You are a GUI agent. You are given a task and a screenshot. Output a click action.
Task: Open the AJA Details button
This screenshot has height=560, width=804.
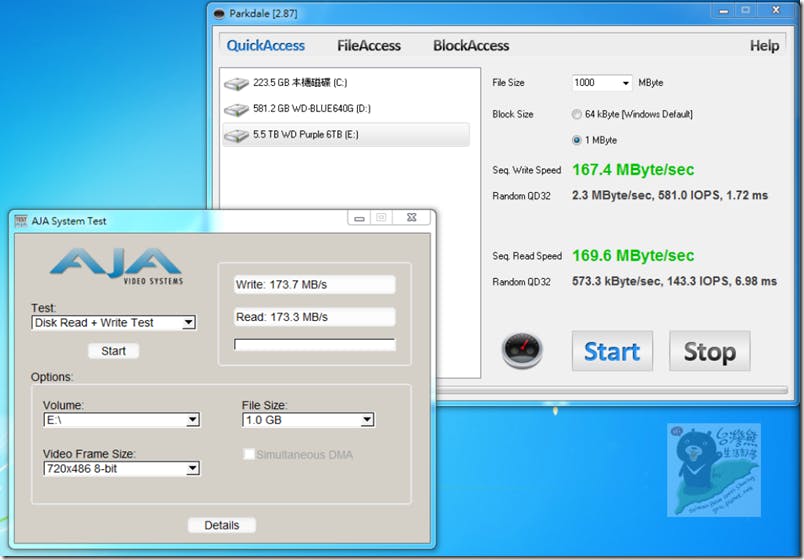221,525
